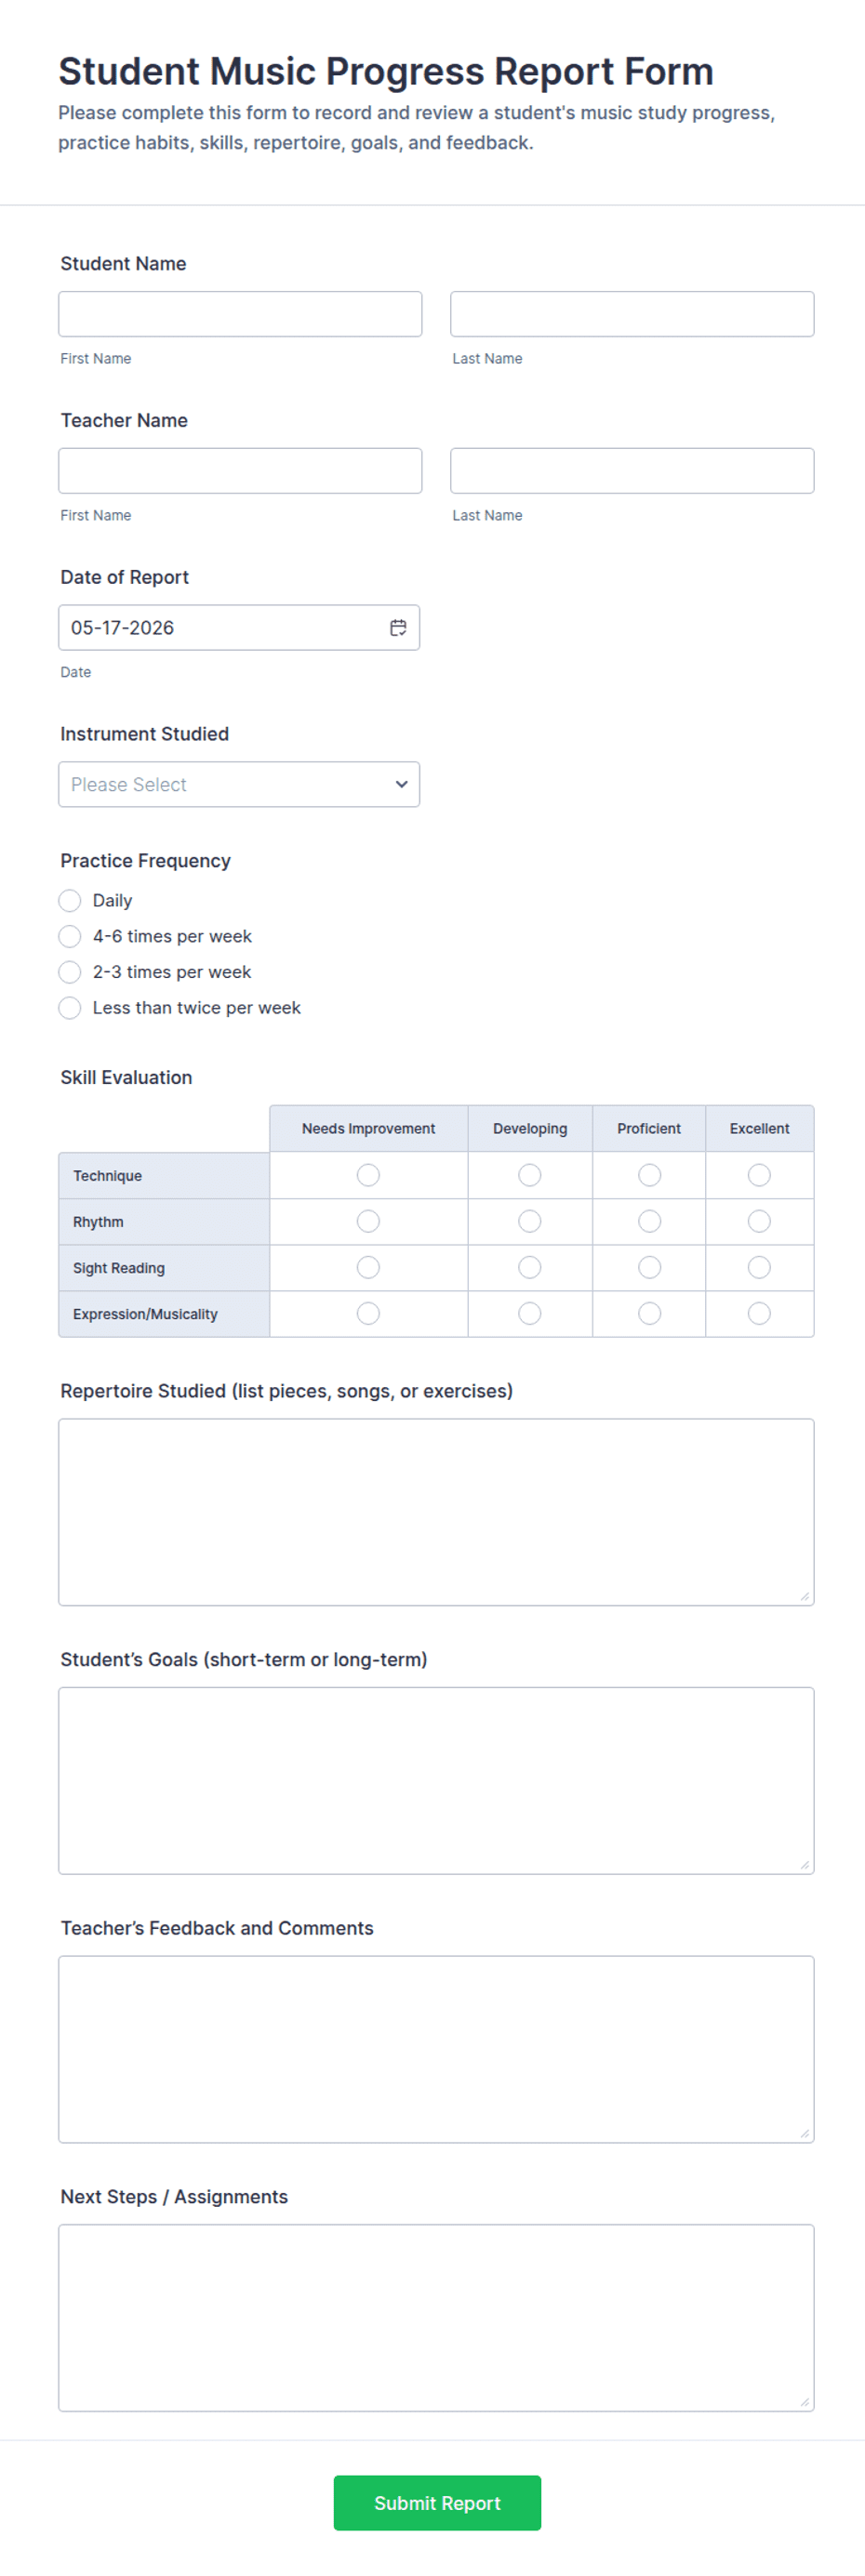The height and width of the screenshot is (2576, 865).
Task: Expand the Instrument Studied dropdown
Action: [239, 784]
